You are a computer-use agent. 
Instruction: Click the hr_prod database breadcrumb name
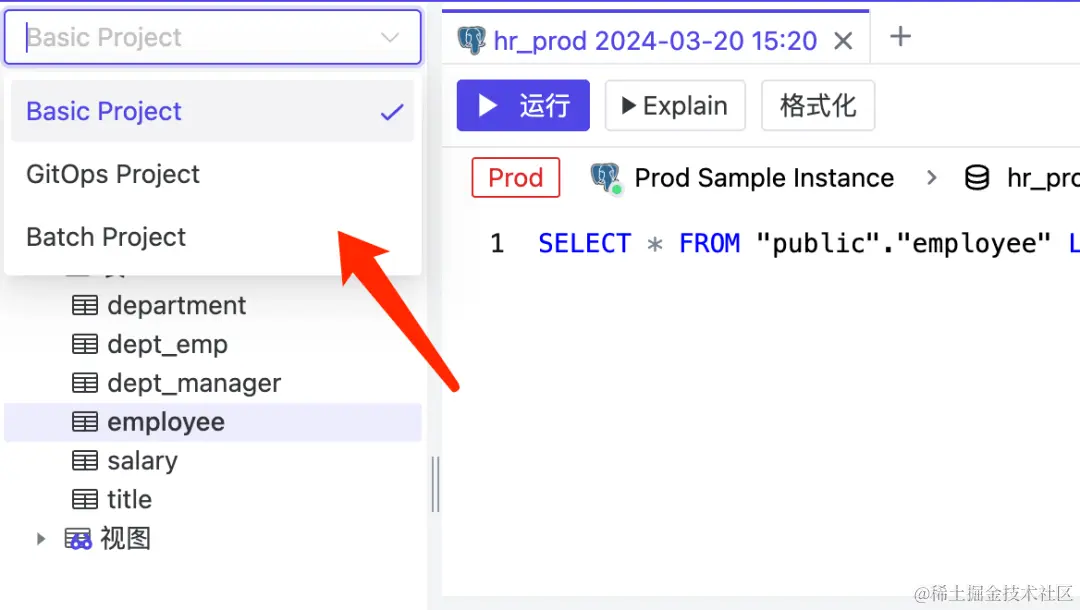(1043, 178)
